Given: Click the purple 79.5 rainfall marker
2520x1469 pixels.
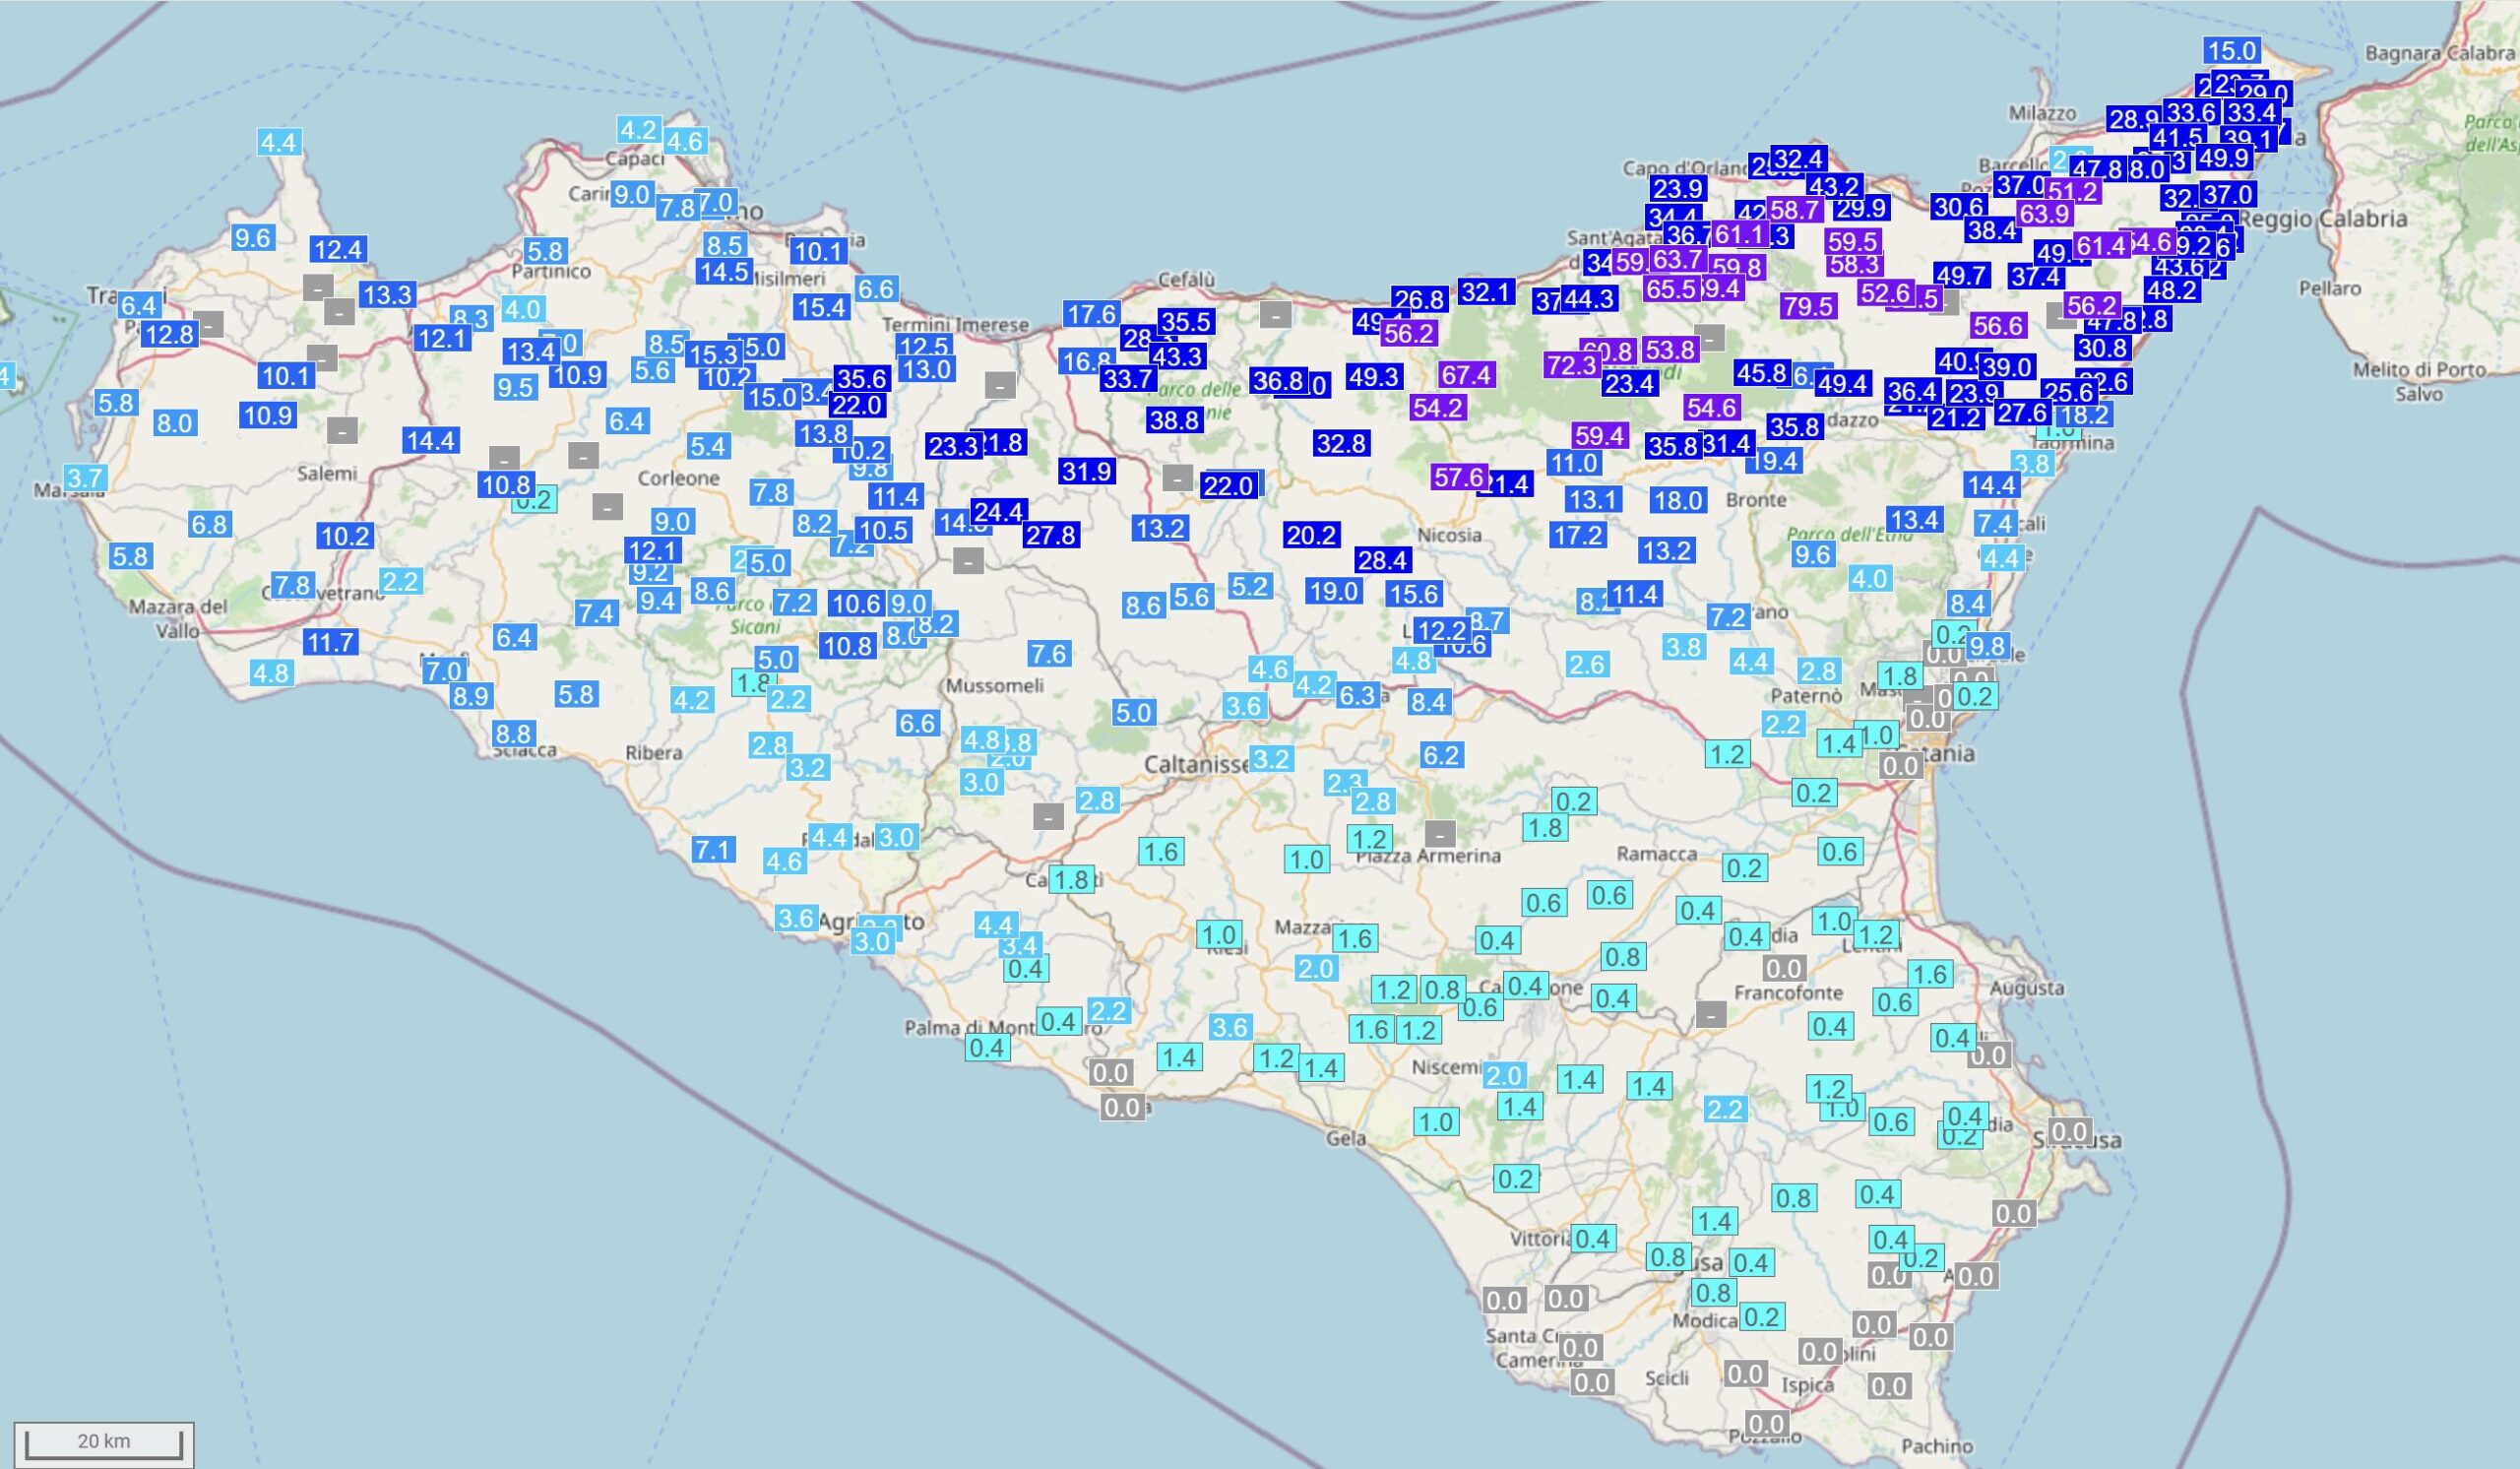Looking at the screenshot, I should [1807, 307].
